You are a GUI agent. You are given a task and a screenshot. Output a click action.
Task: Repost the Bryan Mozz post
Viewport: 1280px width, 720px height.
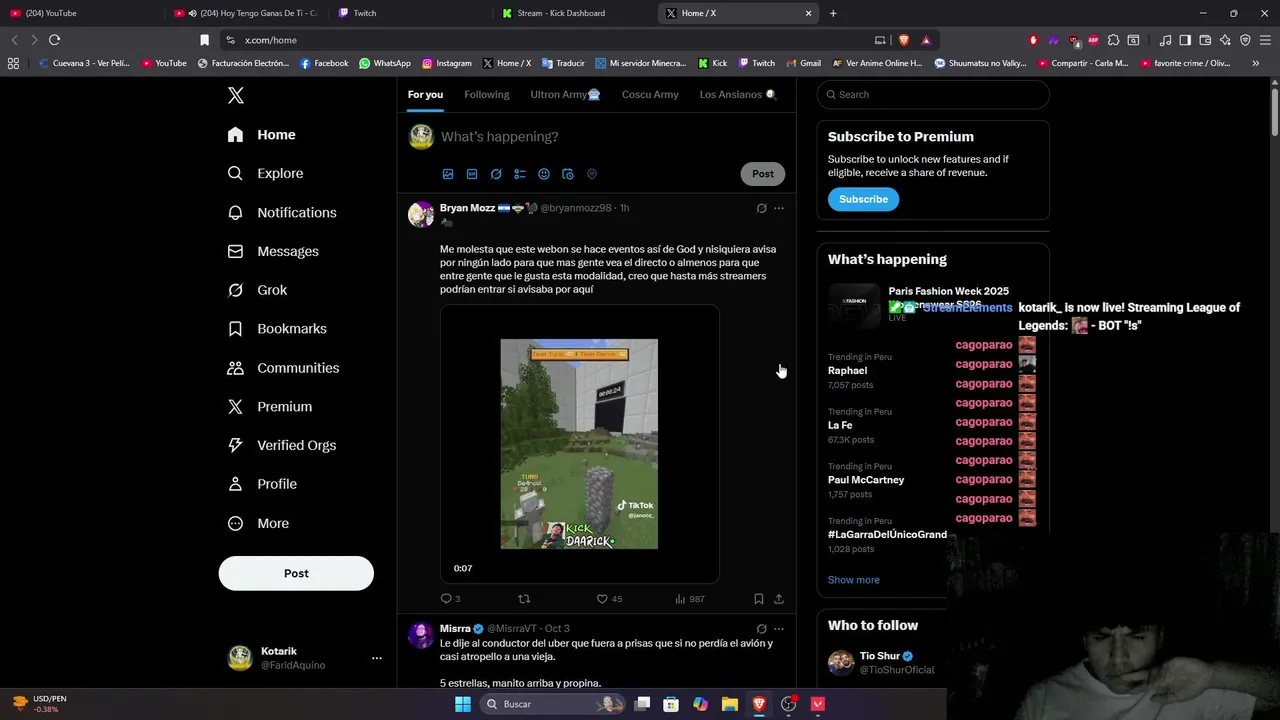524,599
